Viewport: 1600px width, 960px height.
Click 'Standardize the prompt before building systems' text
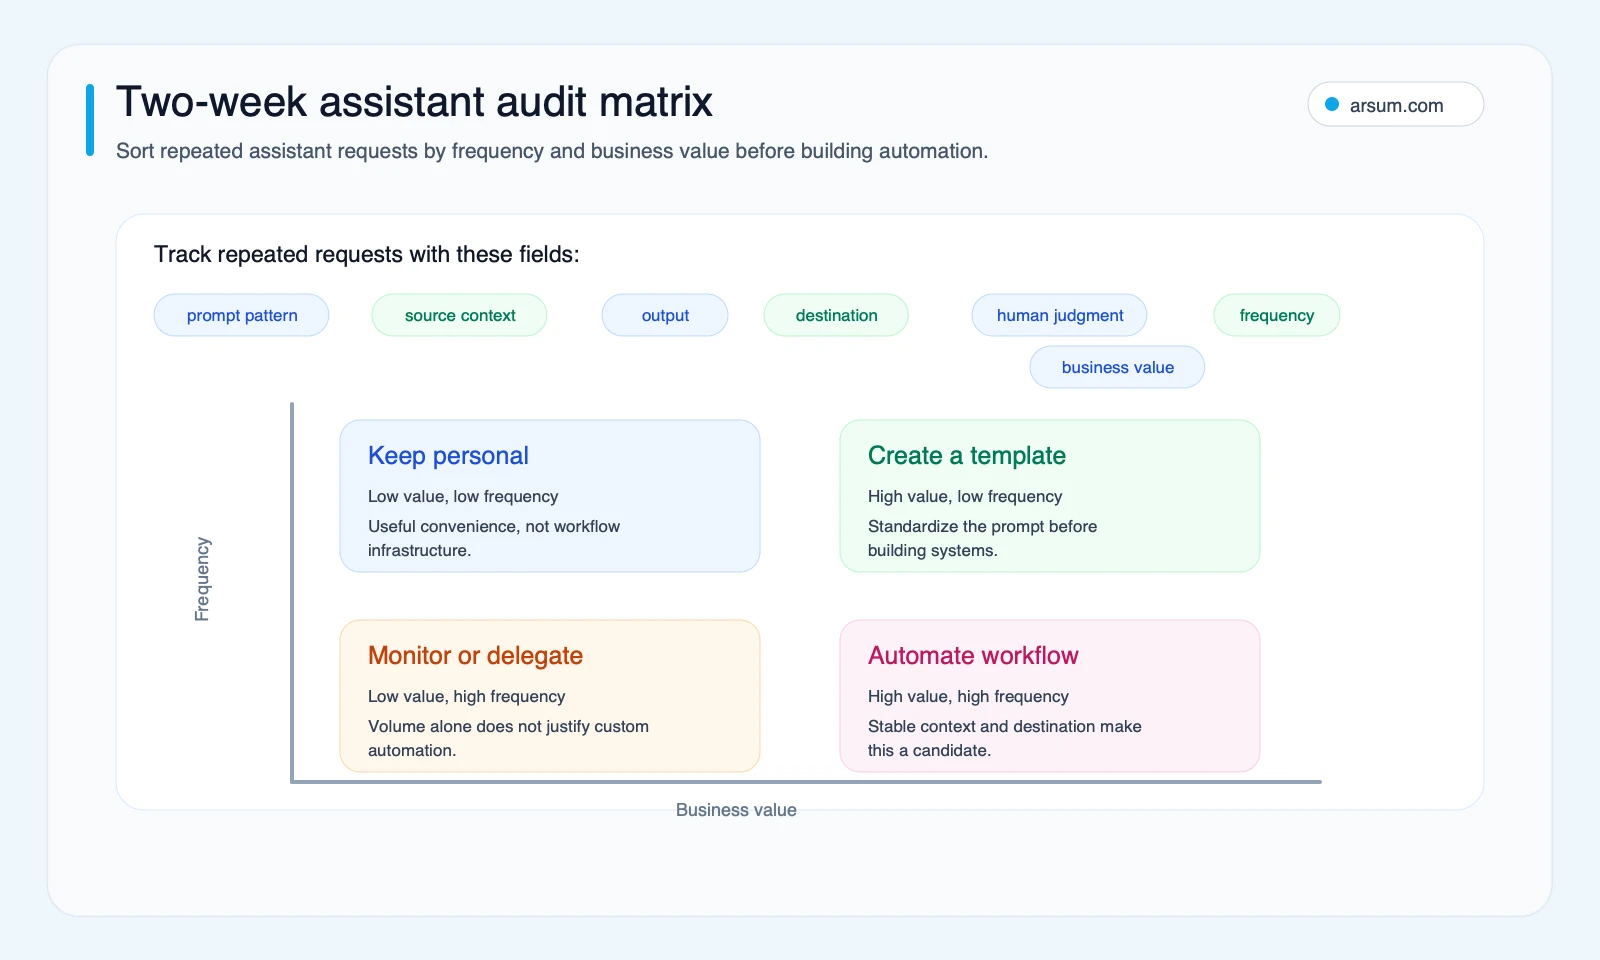pyautogui.click(x=982, y=538)
